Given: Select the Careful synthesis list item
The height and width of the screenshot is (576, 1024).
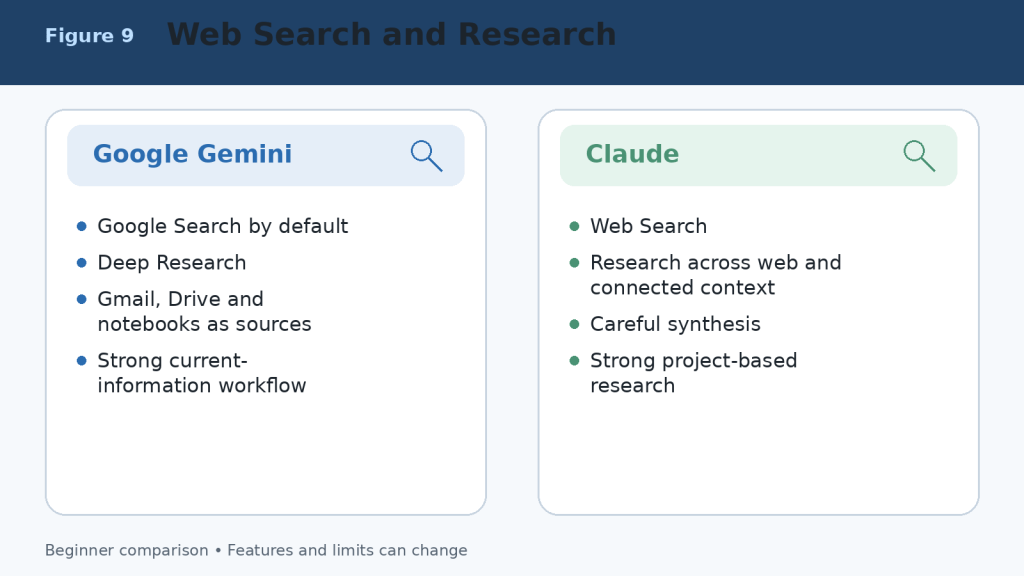Looking at the screenshot, I should tap(675, 324).
